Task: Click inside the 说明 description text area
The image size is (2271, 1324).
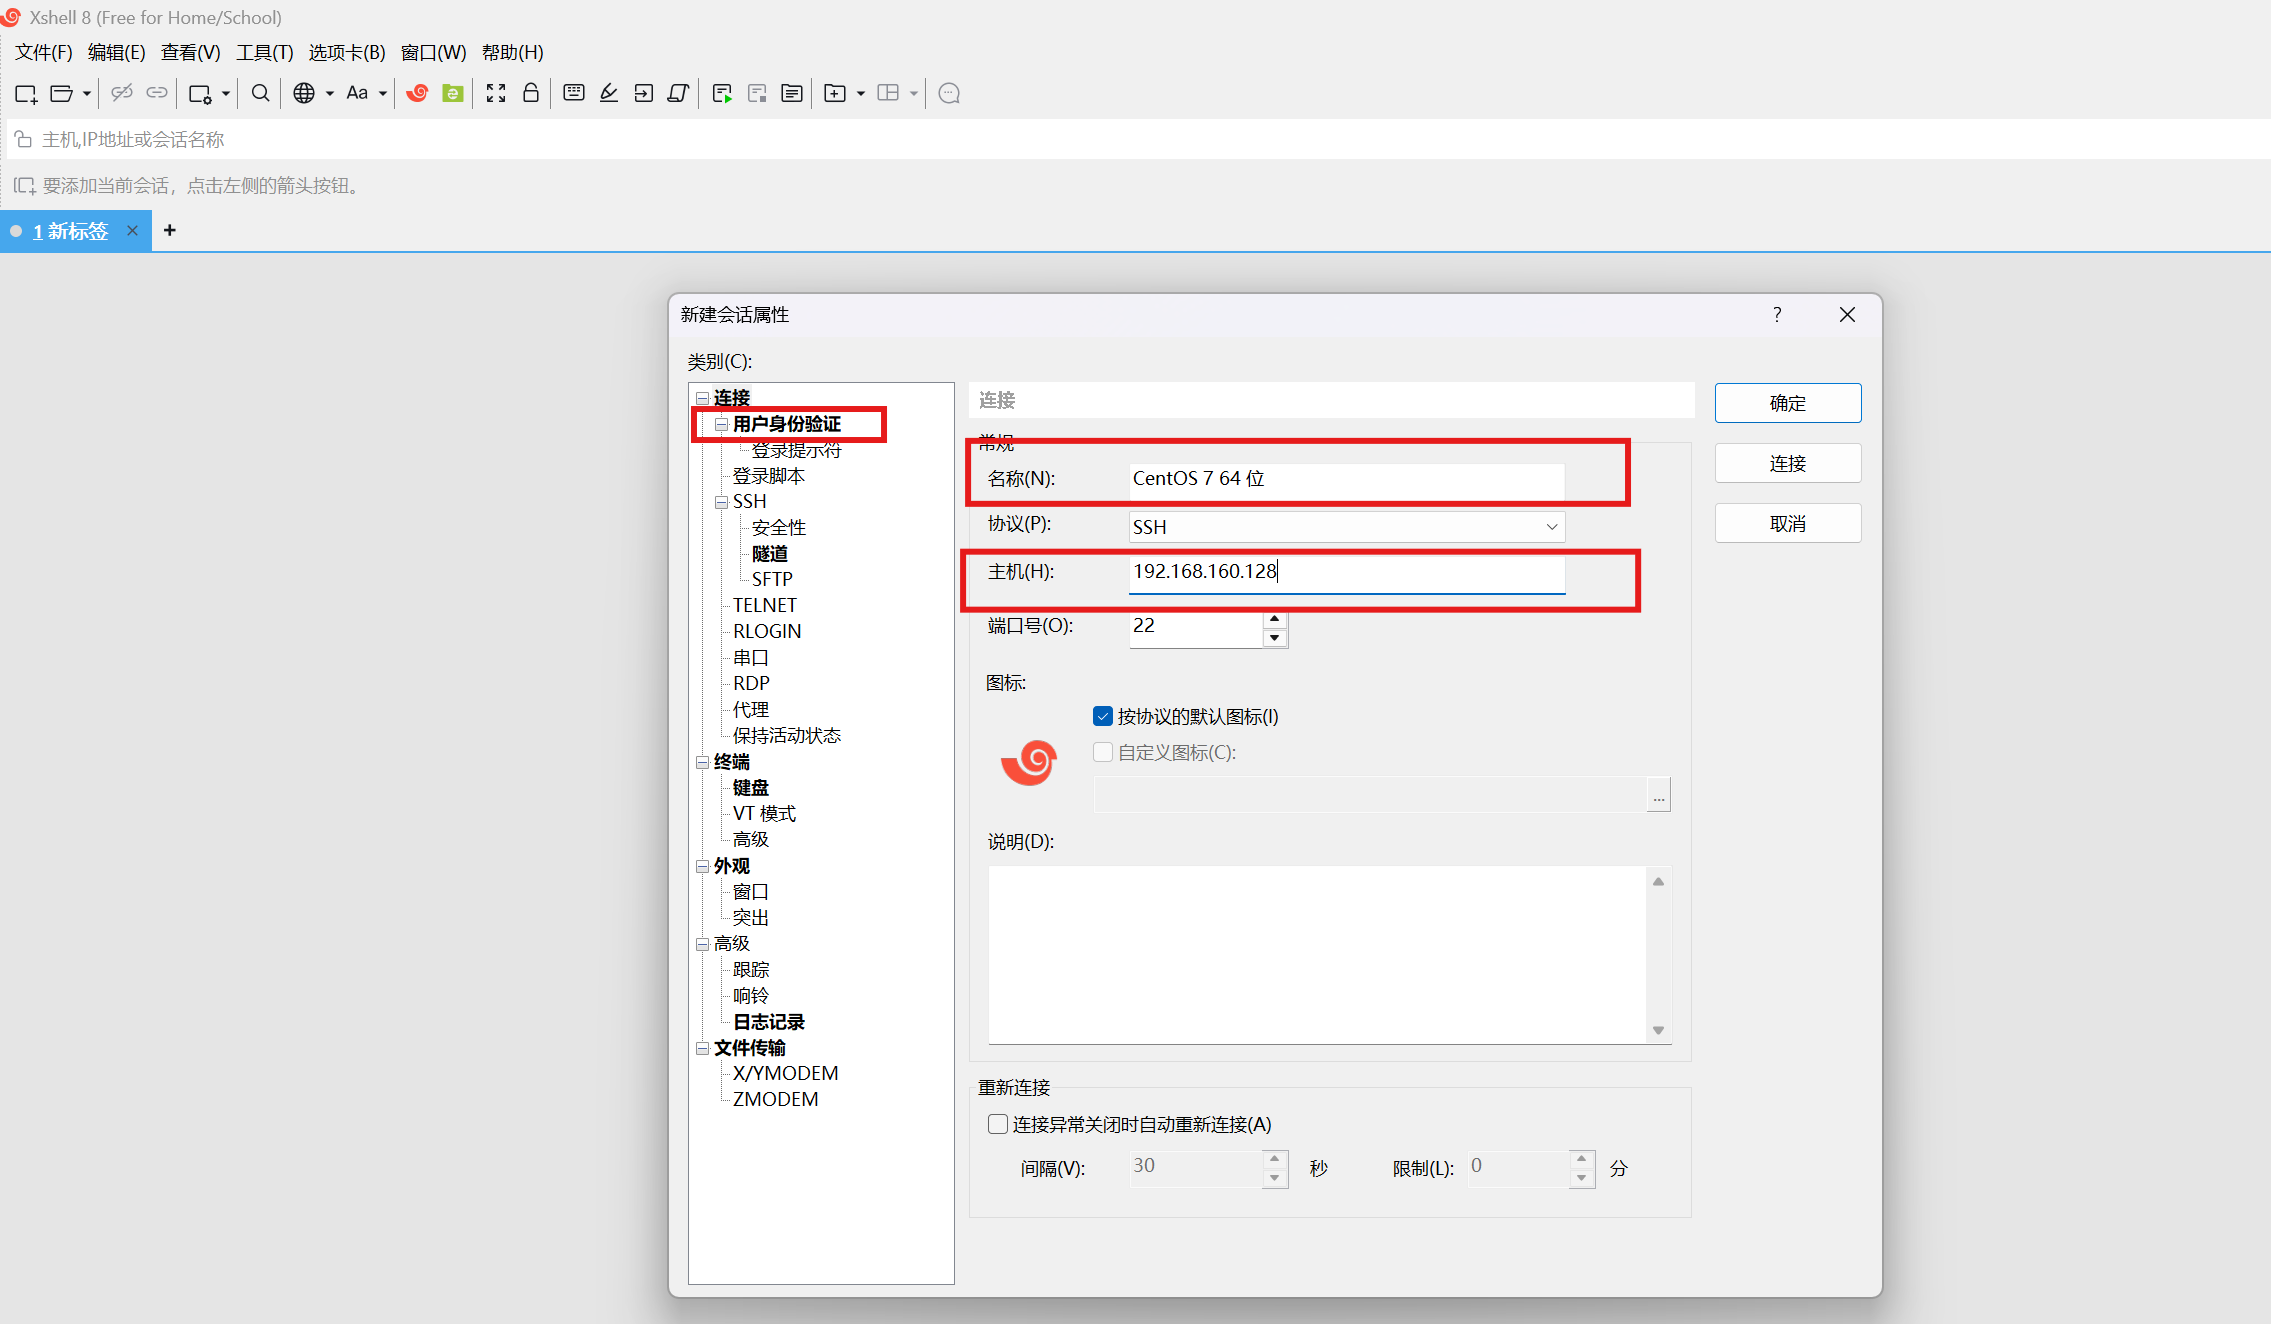Action: pyautogui.click(x=1315, y=954)
